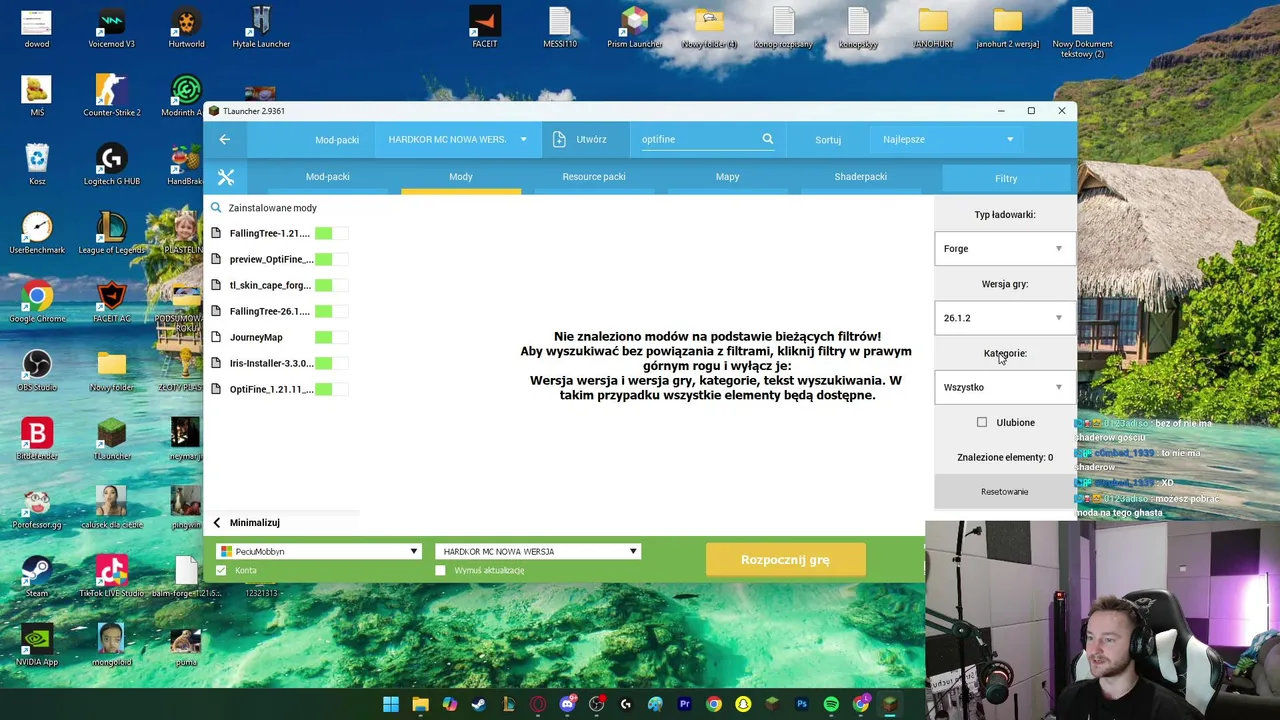
Task: Check the Ulubione checkbox
Action: pyautogui.click(x=982, y=423)
